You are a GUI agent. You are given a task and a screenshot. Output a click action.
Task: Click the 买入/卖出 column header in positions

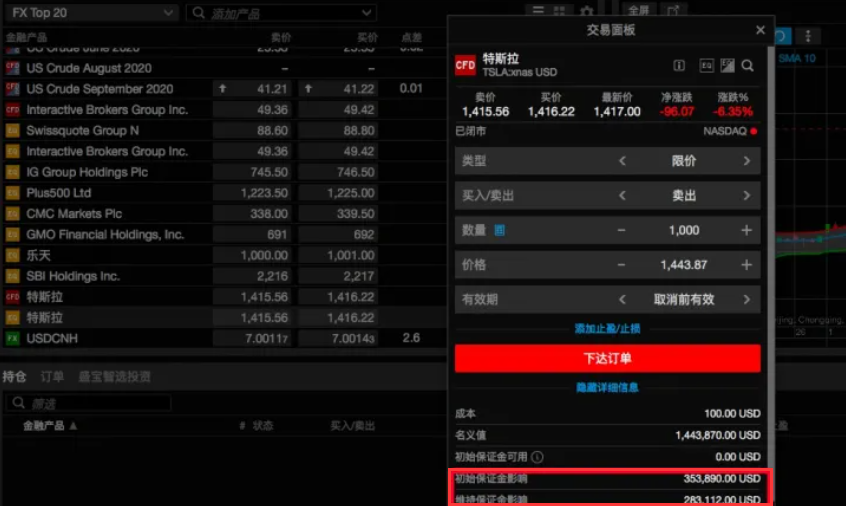(x=352, y=426)
